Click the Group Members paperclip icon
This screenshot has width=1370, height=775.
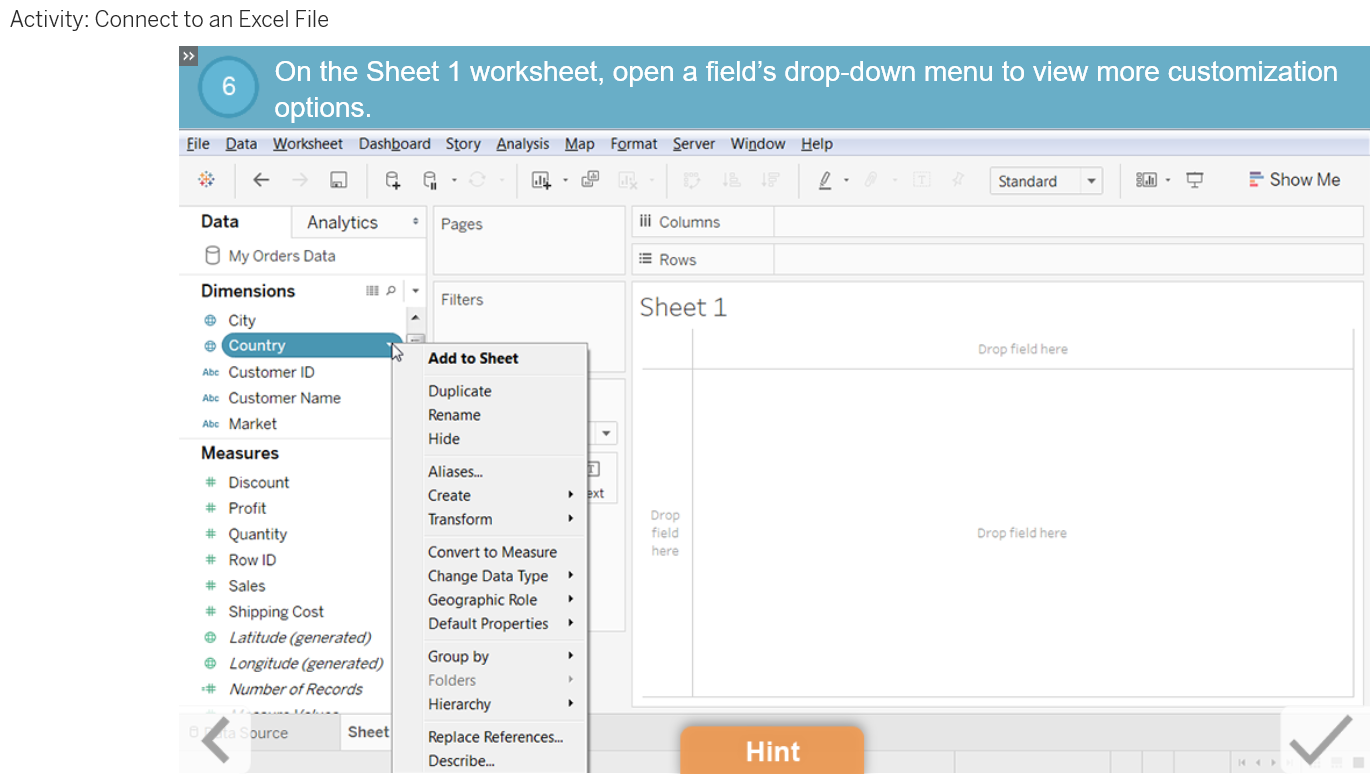click(870, 180)
